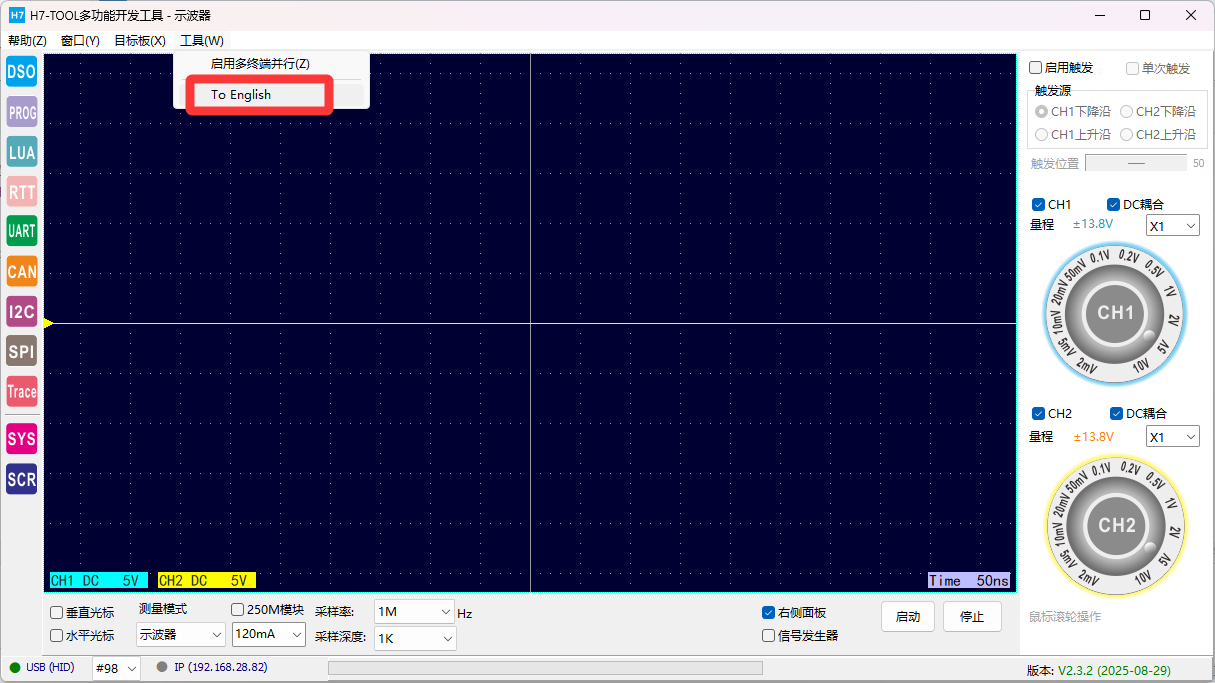The image size is (1215, 683).
Task: Toggle the 垂直光标 vertical cursor checkbox
Action: tap(57, 613)
